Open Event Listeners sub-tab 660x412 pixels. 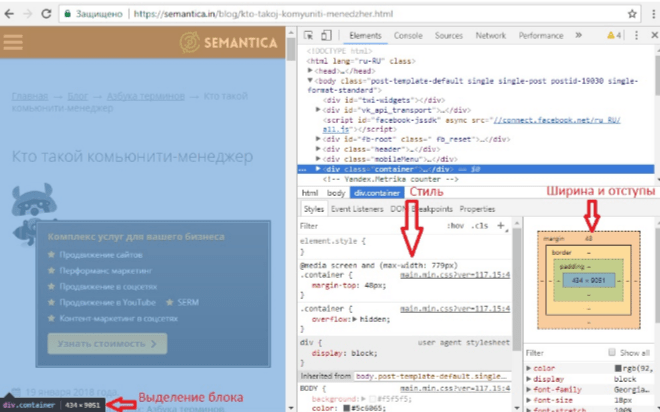click(x=357, y=209)
